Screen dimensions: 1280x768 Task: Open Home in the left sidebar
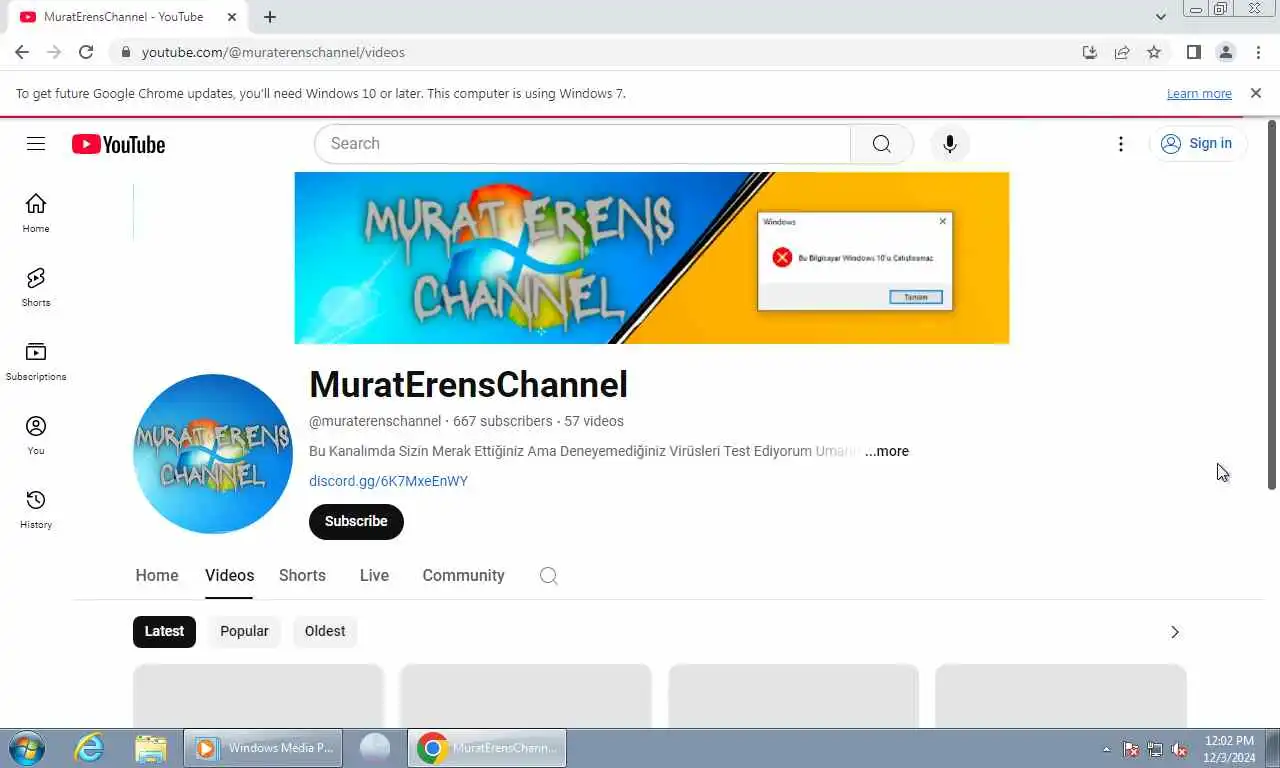pyautogui.click(x=36, y=213)
